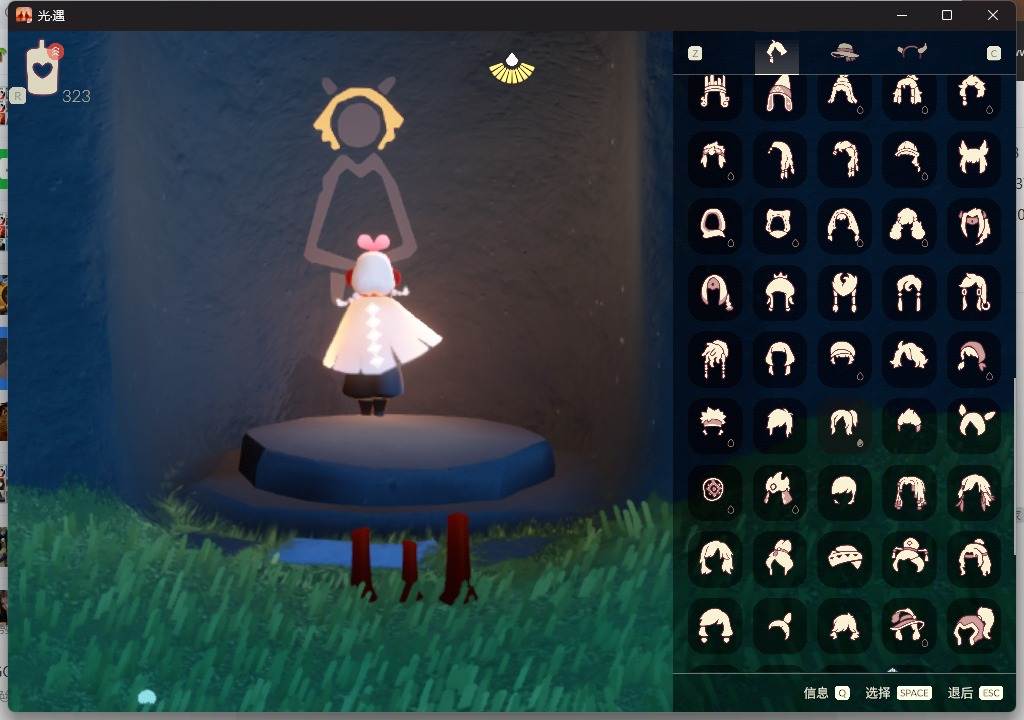Image resolution: width=1024 pixels, height=720 pixels.
Task: Click the 光遇 app icon in title bar
Action: [23, 15]
